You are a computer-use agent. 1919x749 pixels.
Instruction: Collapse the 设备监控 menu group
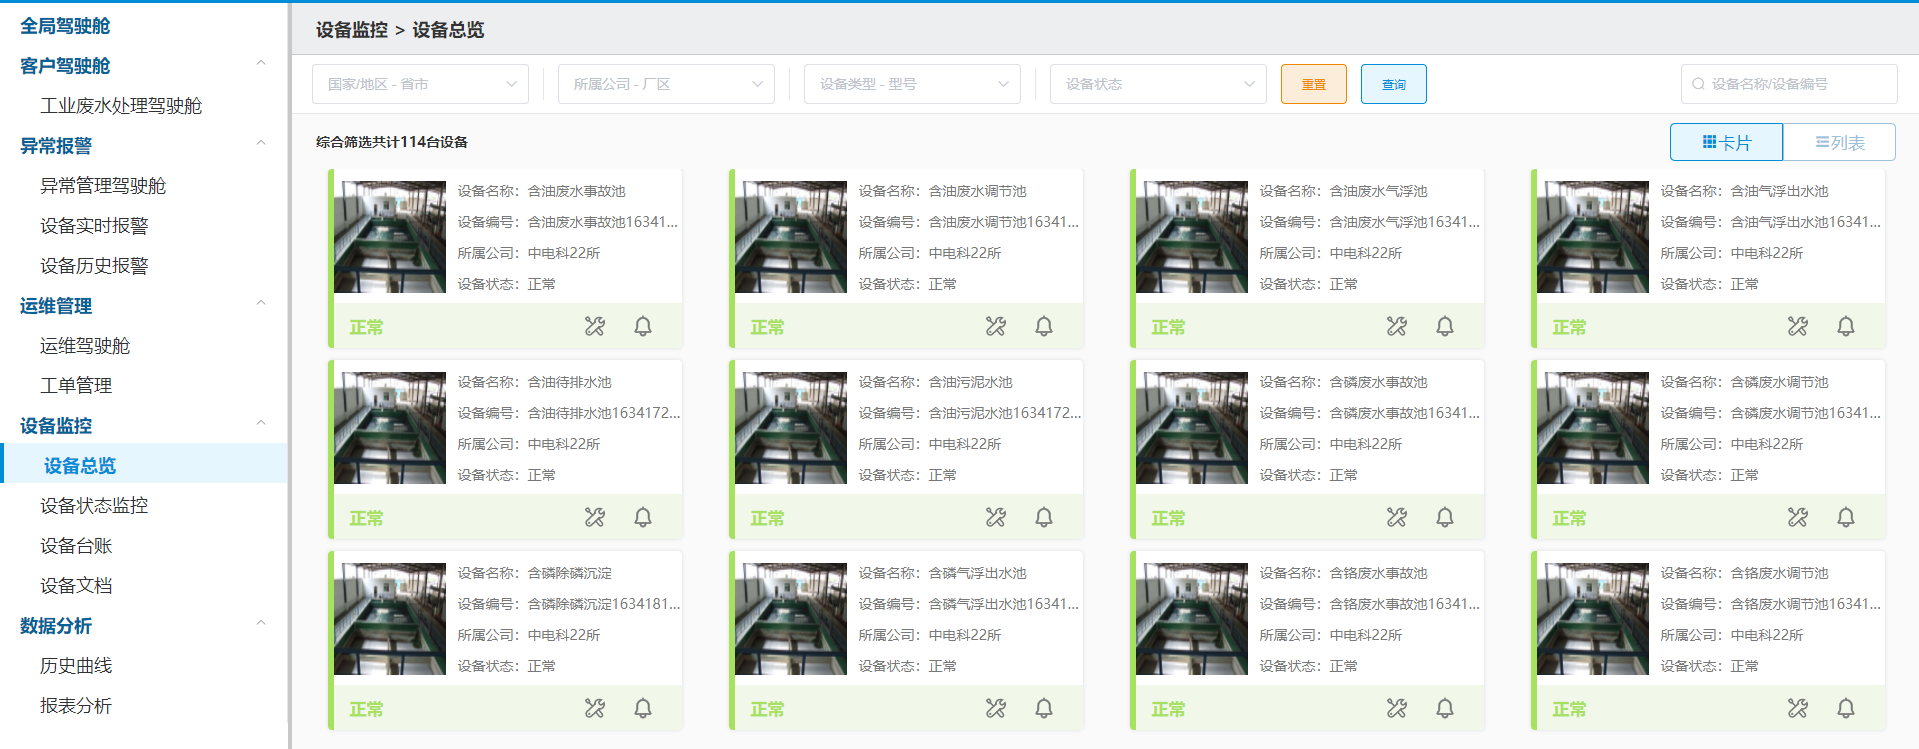pos(261,424)
